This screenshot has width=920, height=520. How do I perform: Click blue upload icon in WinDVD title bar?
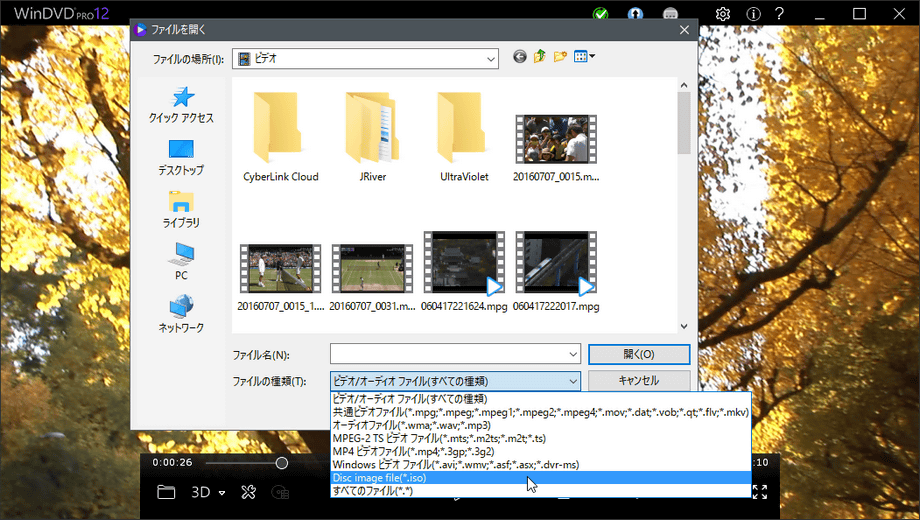click(635, 13)
